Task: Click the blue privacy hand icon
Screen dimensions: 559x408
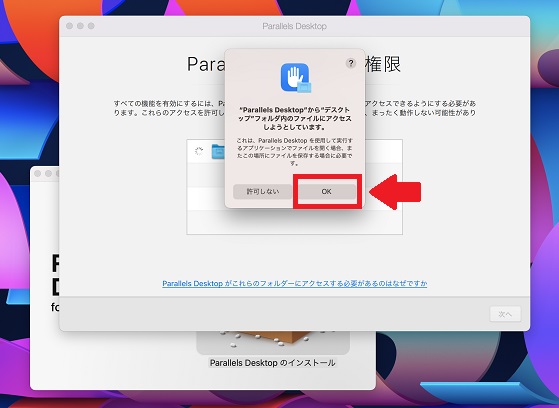Action: (x=296, y=78)
